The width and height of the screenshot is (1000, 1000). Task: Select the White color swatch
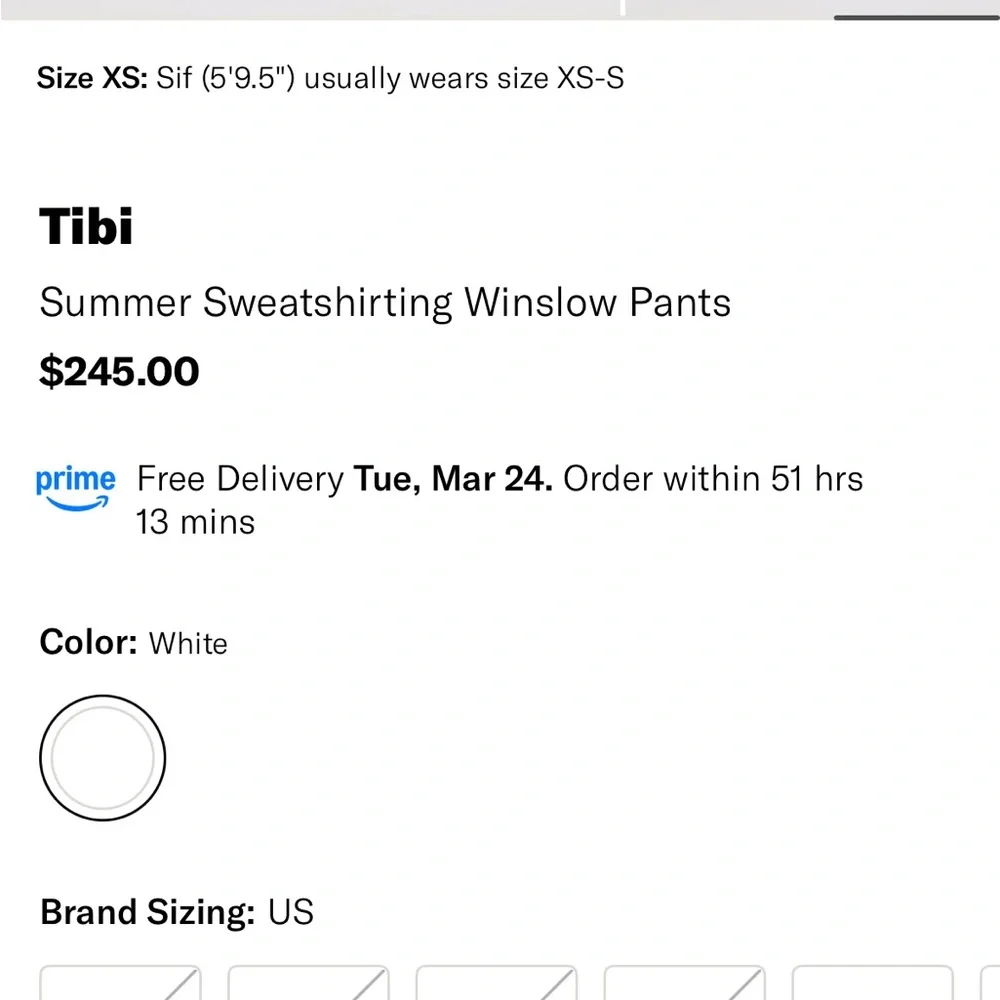[102, 757]
